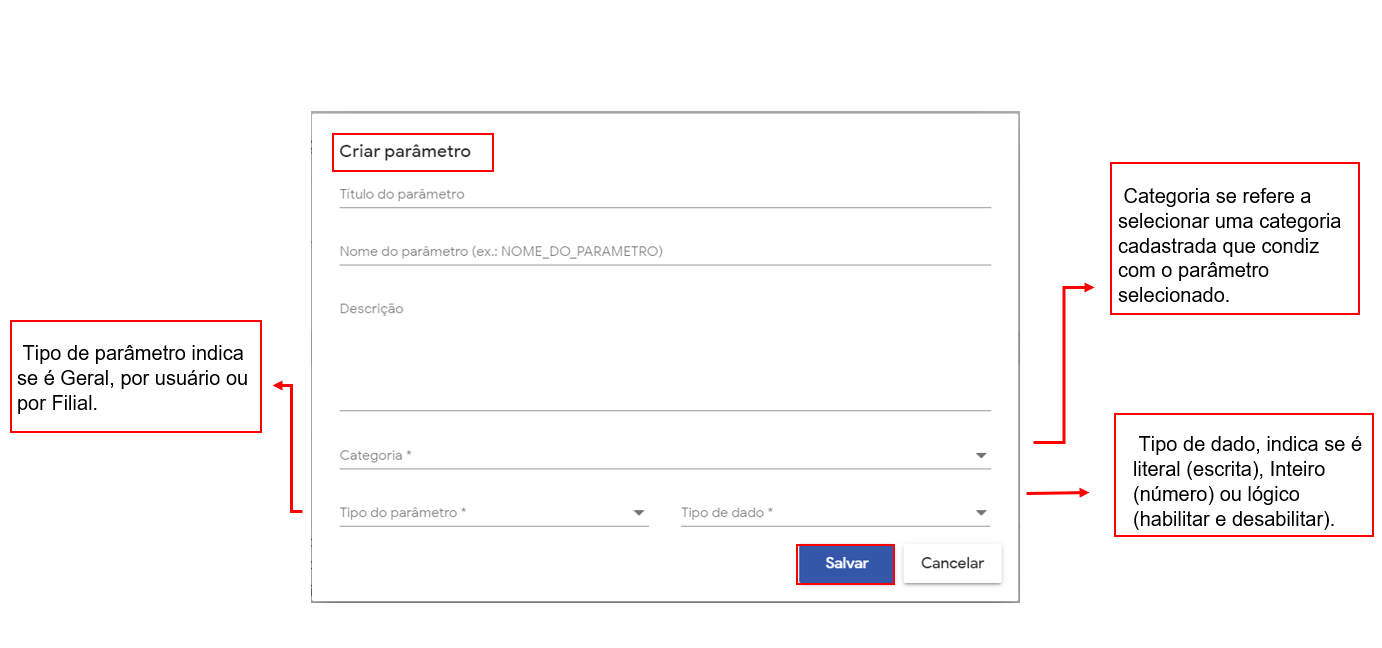
Task: Click the Tipo do parâmetro arrow icon
Action: [x=639, y=513]
